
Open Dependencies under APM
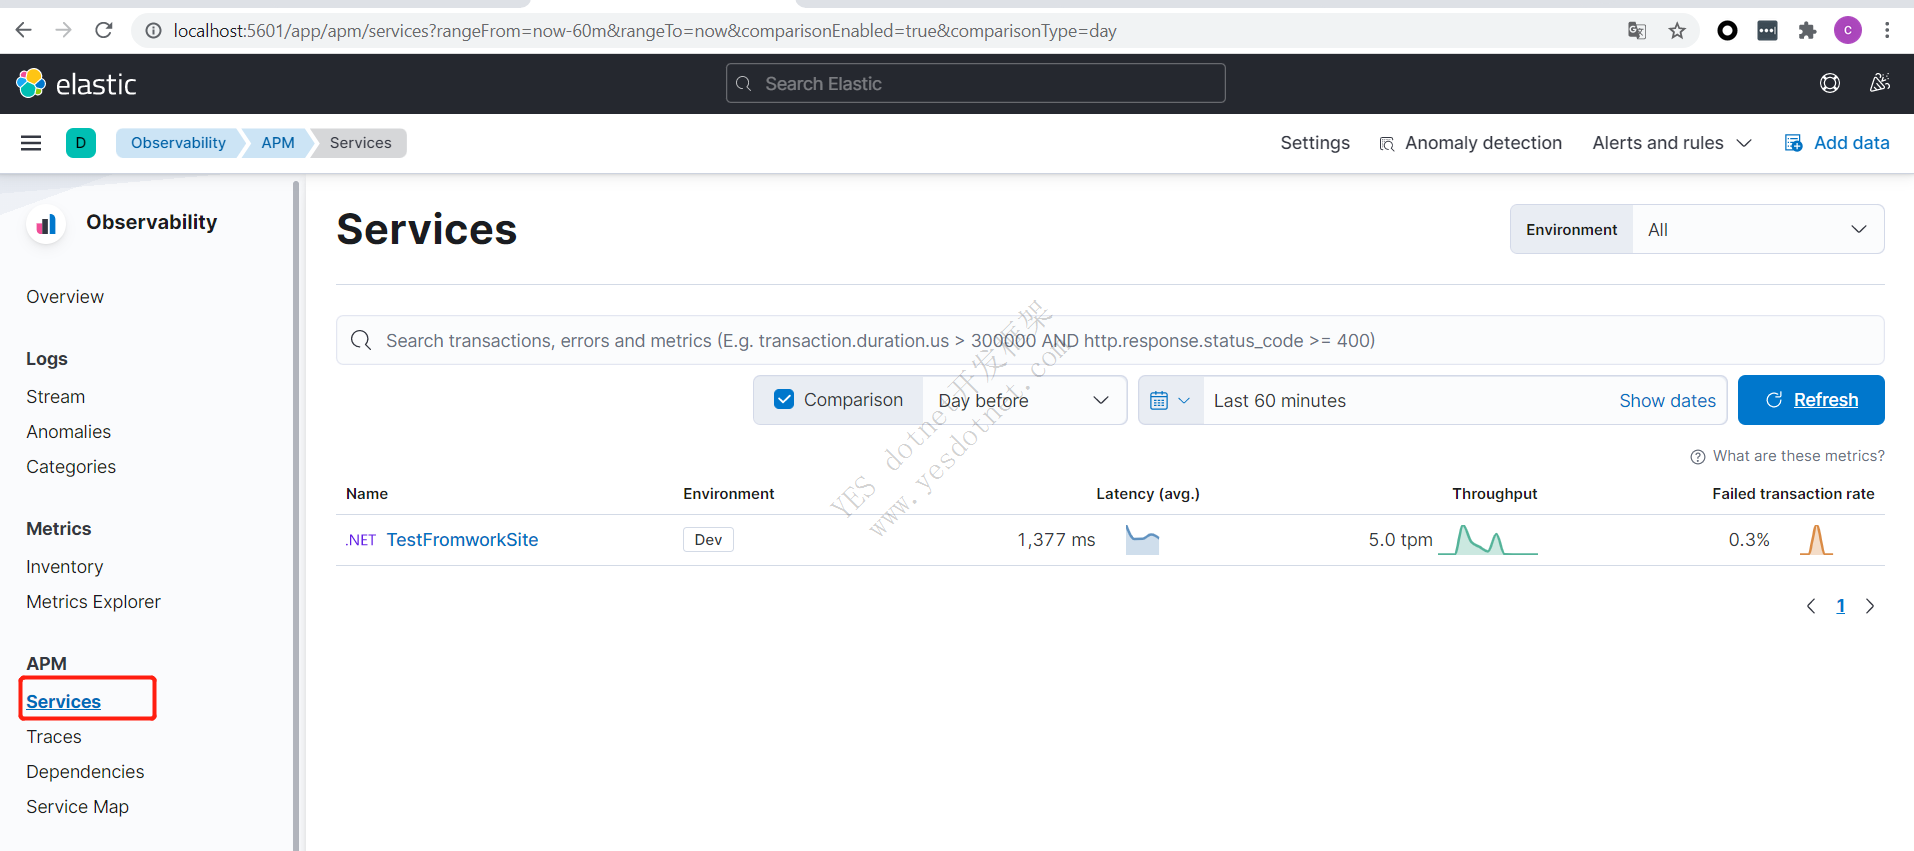85,772
